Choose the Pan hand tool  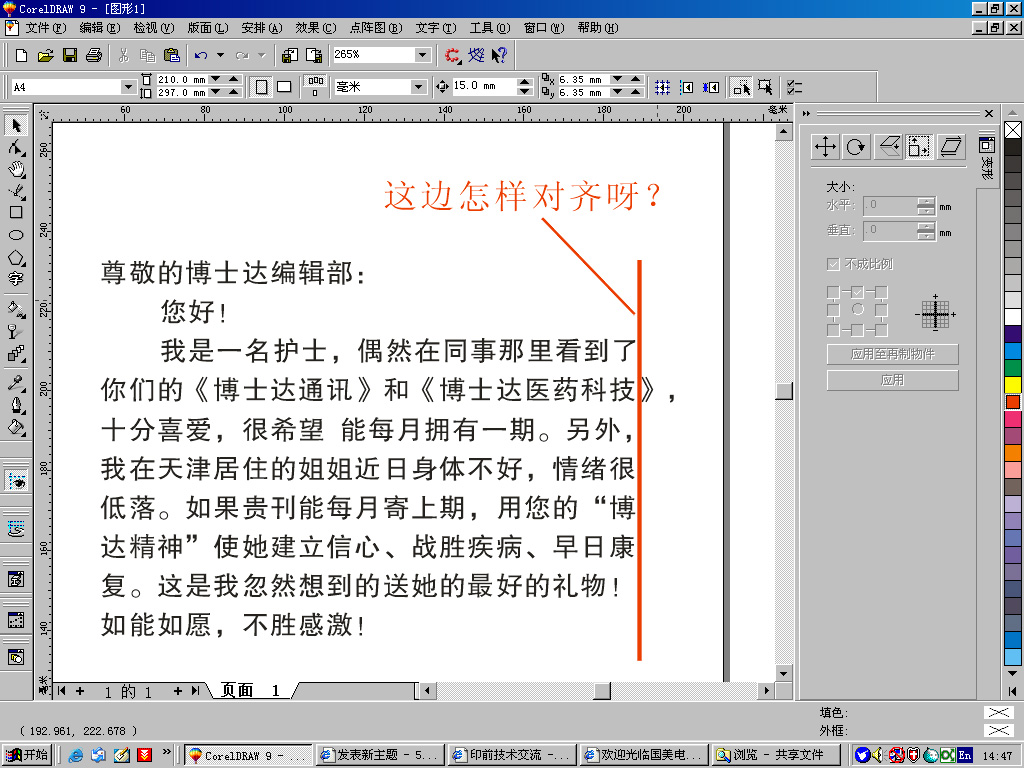point(16,169)
